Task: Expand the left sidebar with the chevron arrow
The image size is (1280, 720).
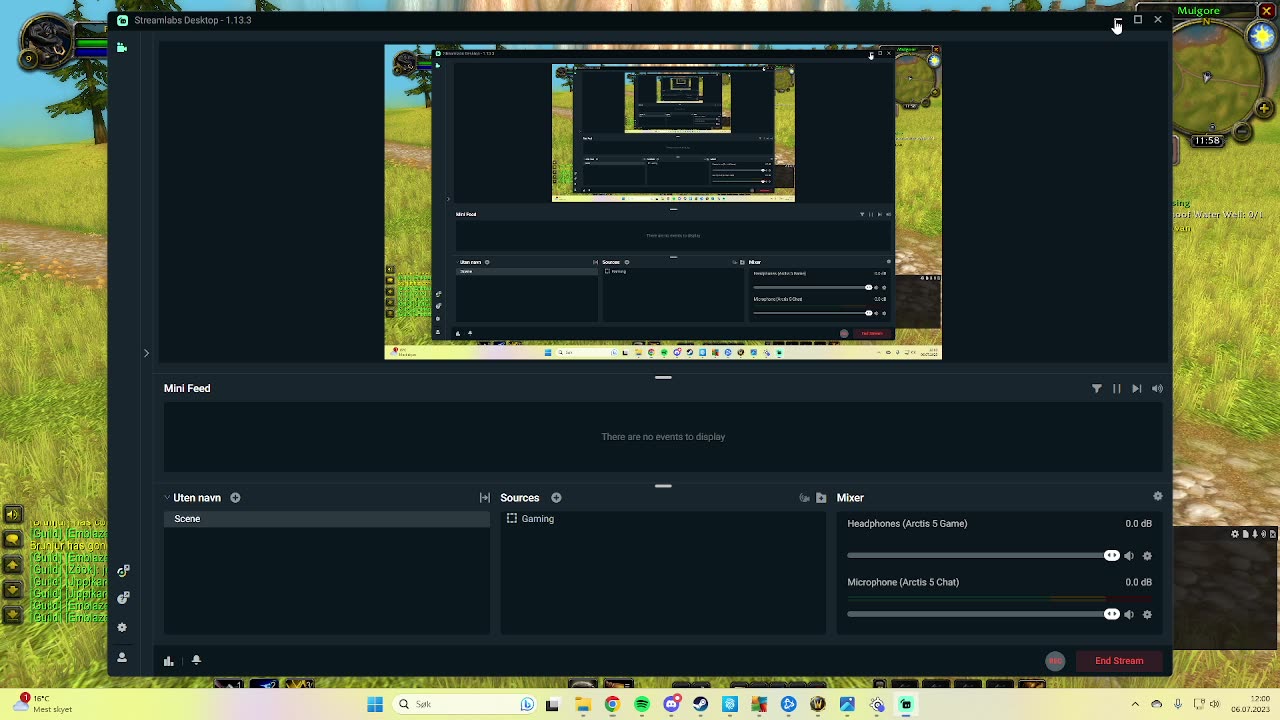Action: (146, 353)
